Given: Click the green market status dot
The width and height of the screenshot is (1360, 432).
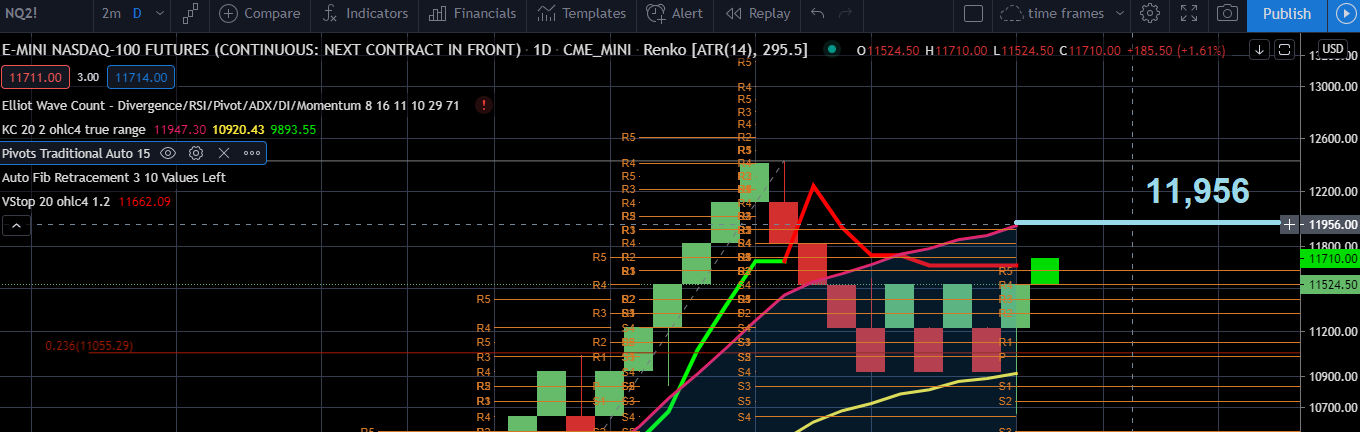Looking at the screenshot, I should click(832, 49).
